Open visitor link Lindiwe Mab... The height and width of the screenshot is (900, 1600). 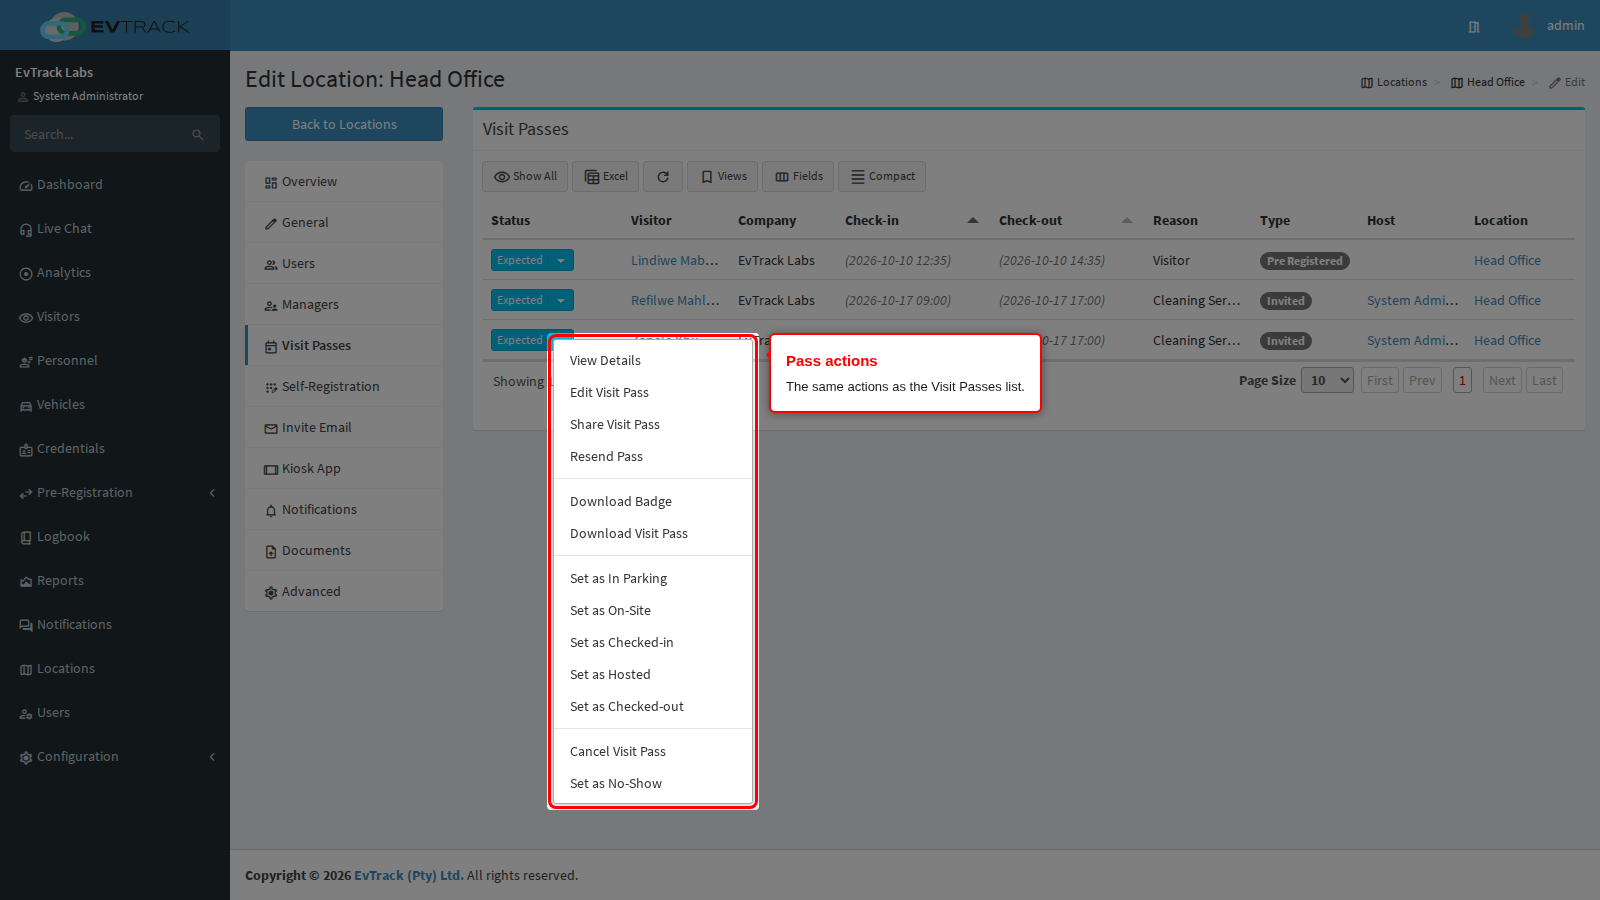click(675, 261)
